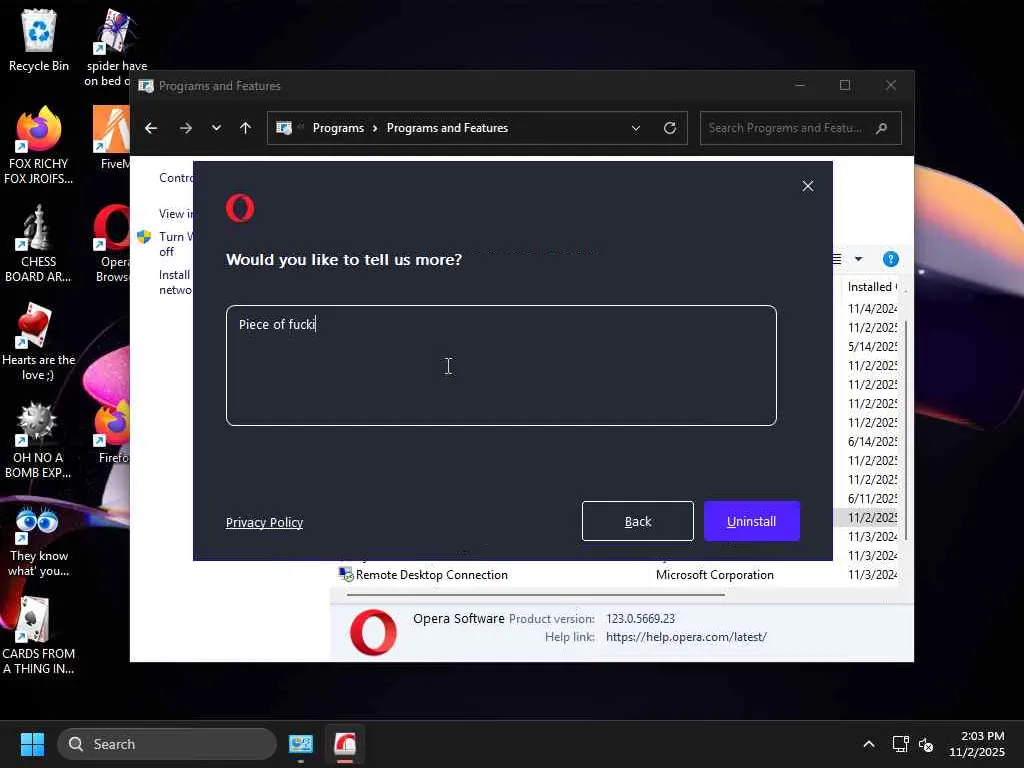The image size is (1024, 768).
Task: Open the Windows Start menu
Action: (x=32, y=744)
